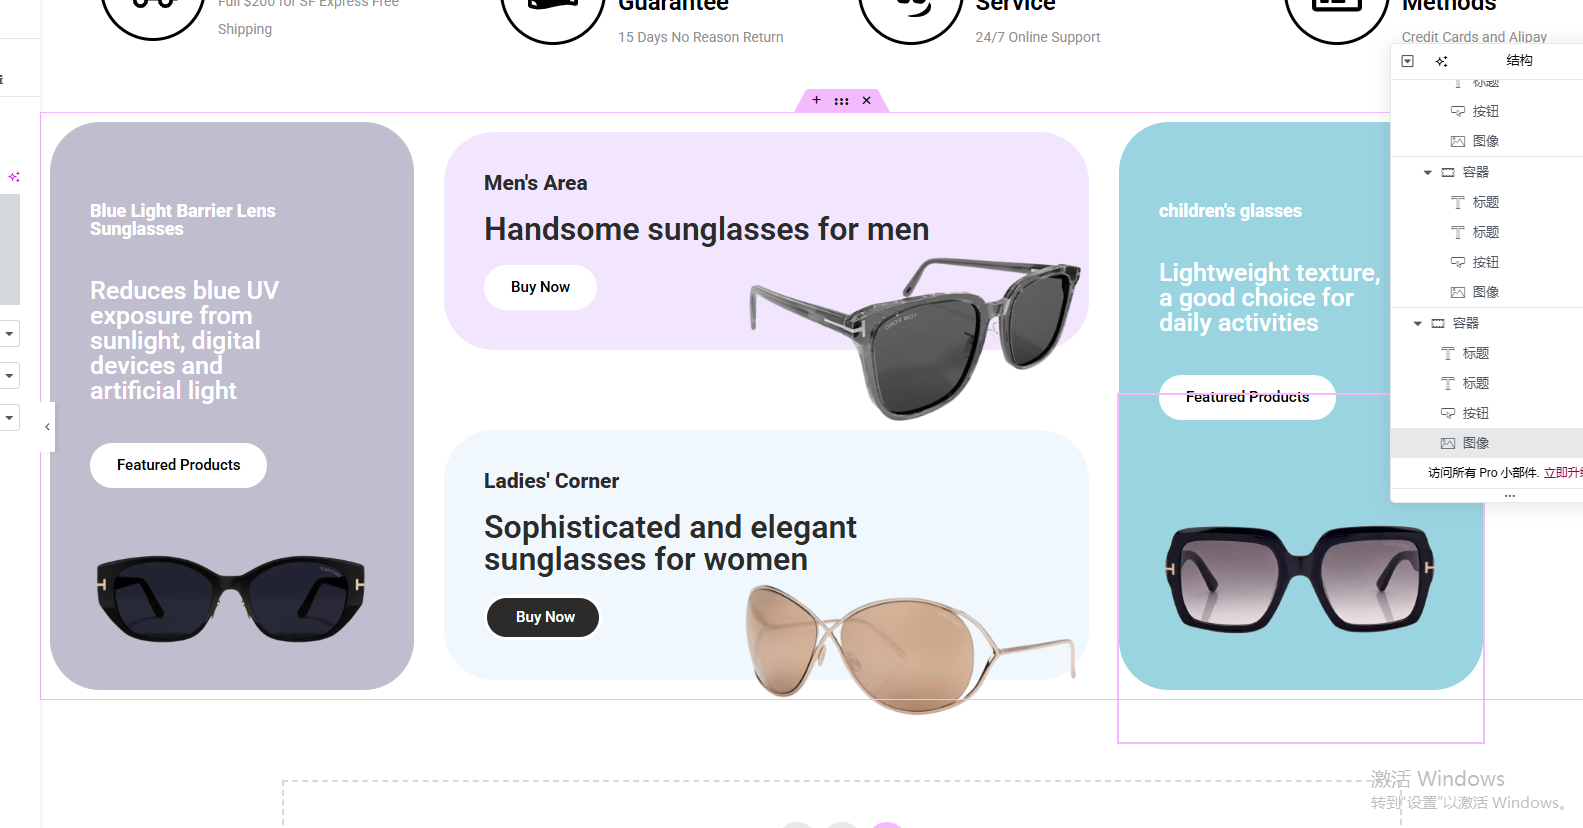
Task: Select the 'Handsome sunglasses for men' heading
Action: tap(706, 229)
